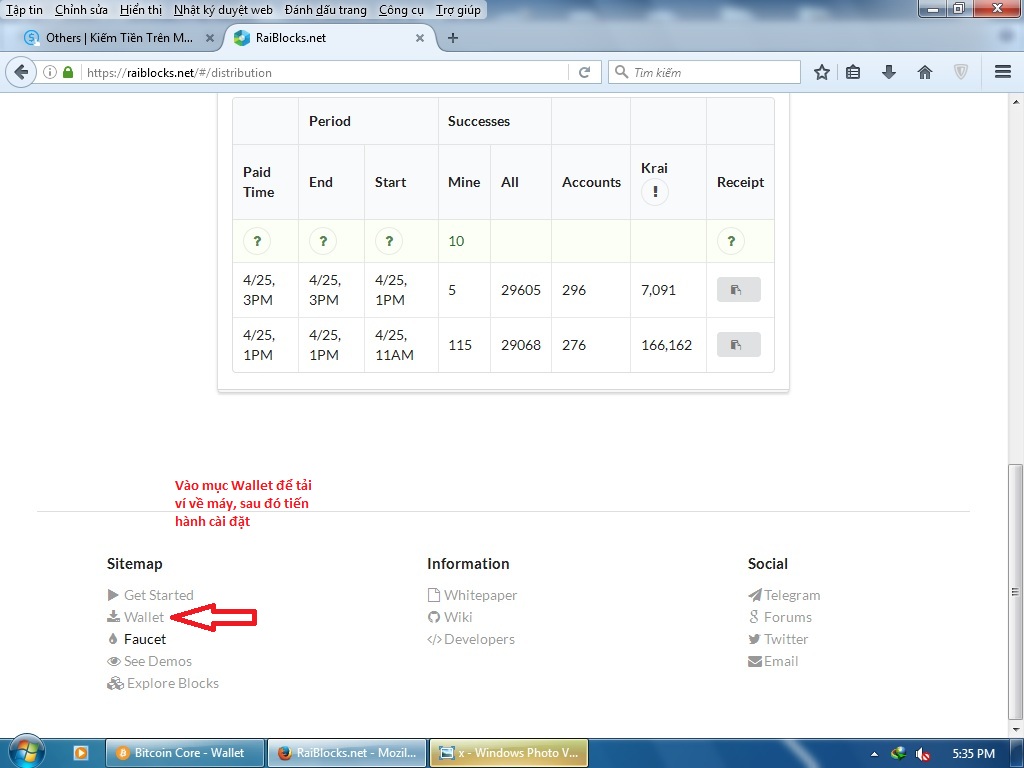The width and height of the screenshot is (1024, 768).
Task: Click the Paid Time question mark icon
Action: pyautogui.click(x=257, y=241)
